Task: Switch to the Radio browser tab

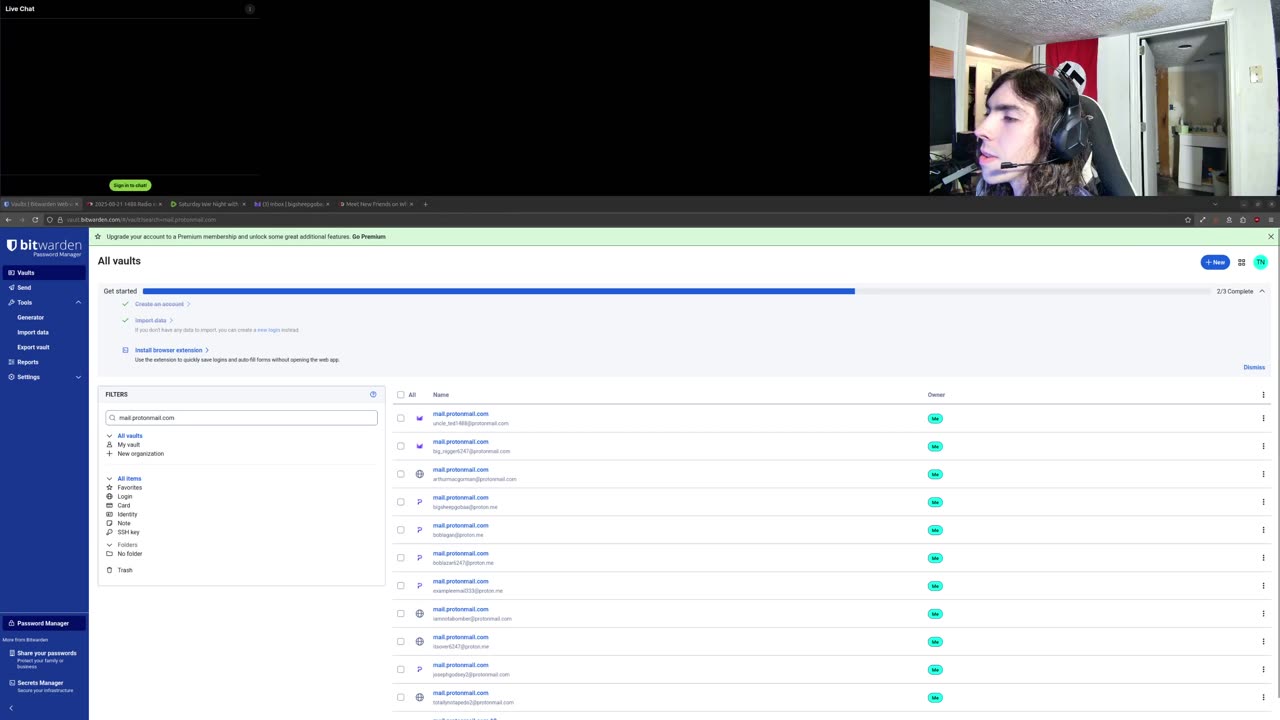Action: (123, 204)
